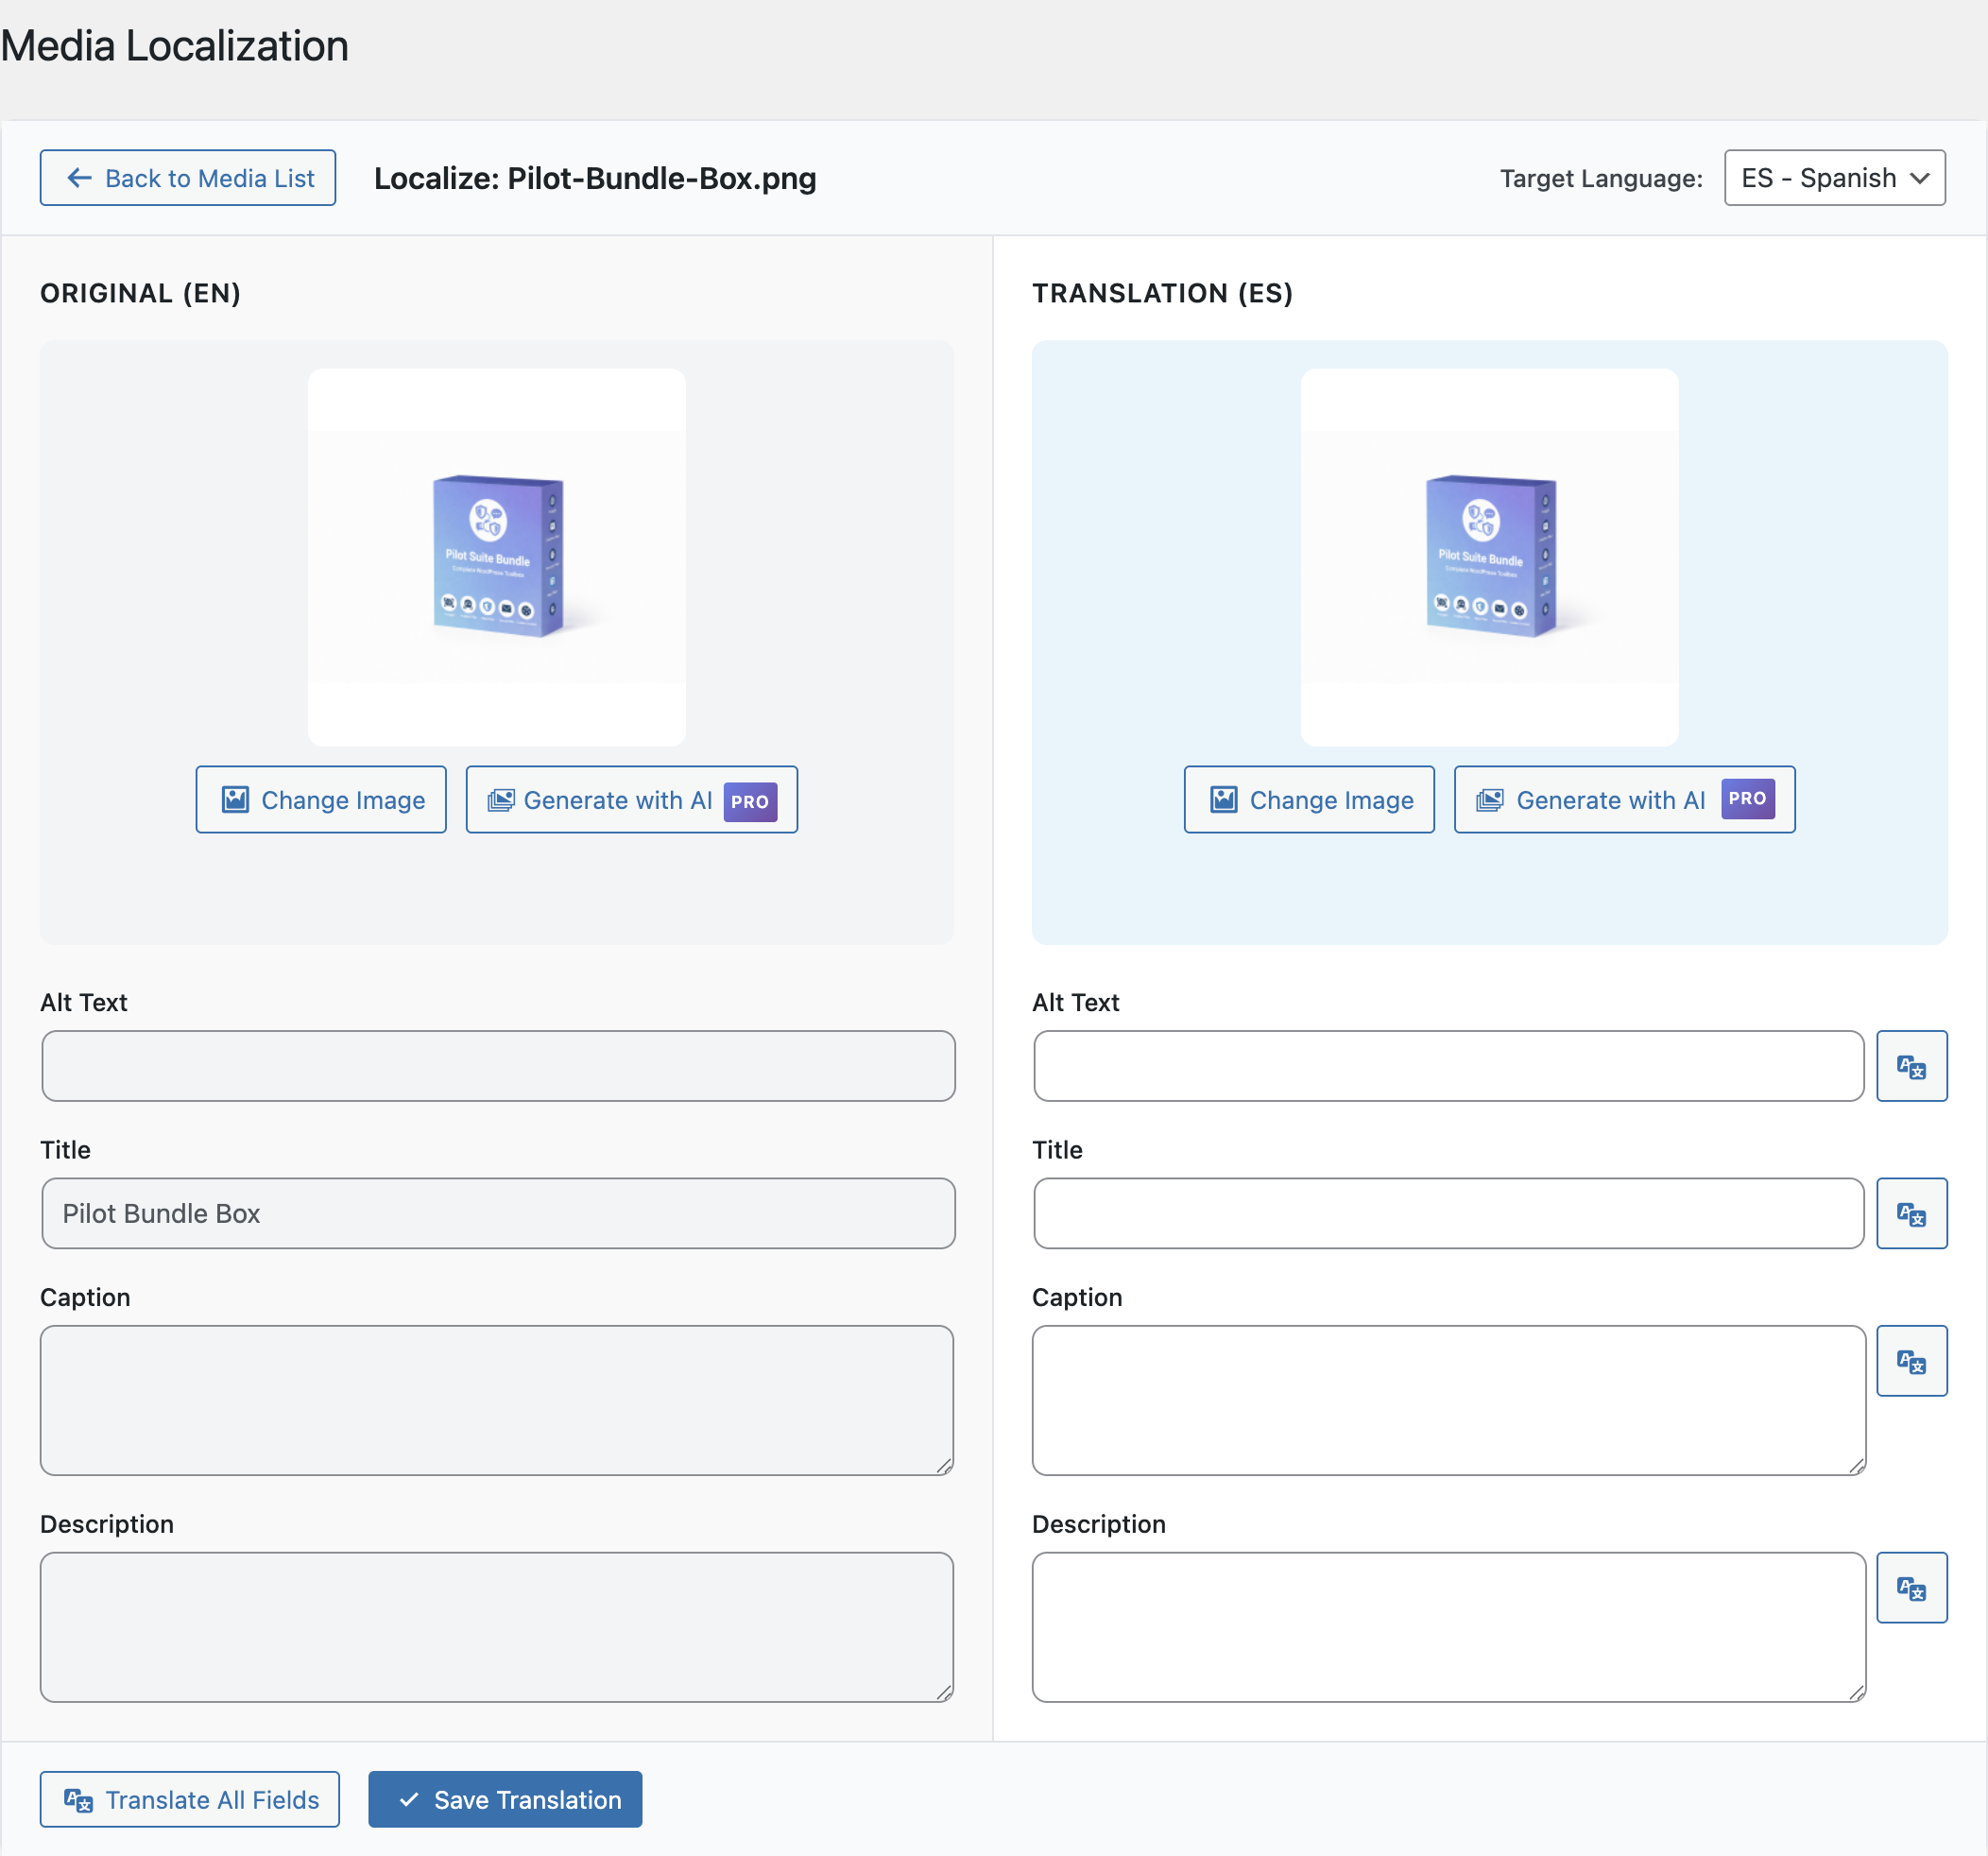Open Target Language dropdown ES - Spanish
Image resolution: width=1988 pixels, height=1856 pixels.
pyautogui.click(x=1833, y=178)
